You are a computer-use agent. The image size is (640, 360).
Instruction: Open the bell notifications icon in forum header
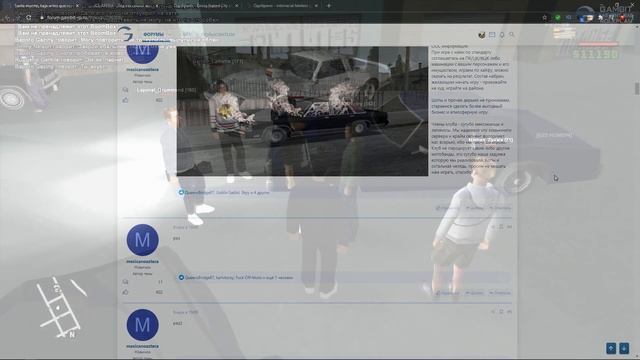(x=502, y=35)
